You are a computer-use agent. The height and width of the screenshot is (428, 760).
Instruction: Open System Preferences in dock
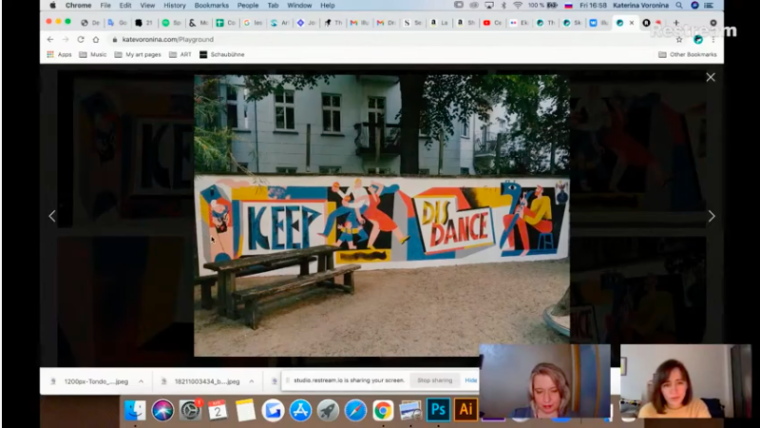click(190, 410)
